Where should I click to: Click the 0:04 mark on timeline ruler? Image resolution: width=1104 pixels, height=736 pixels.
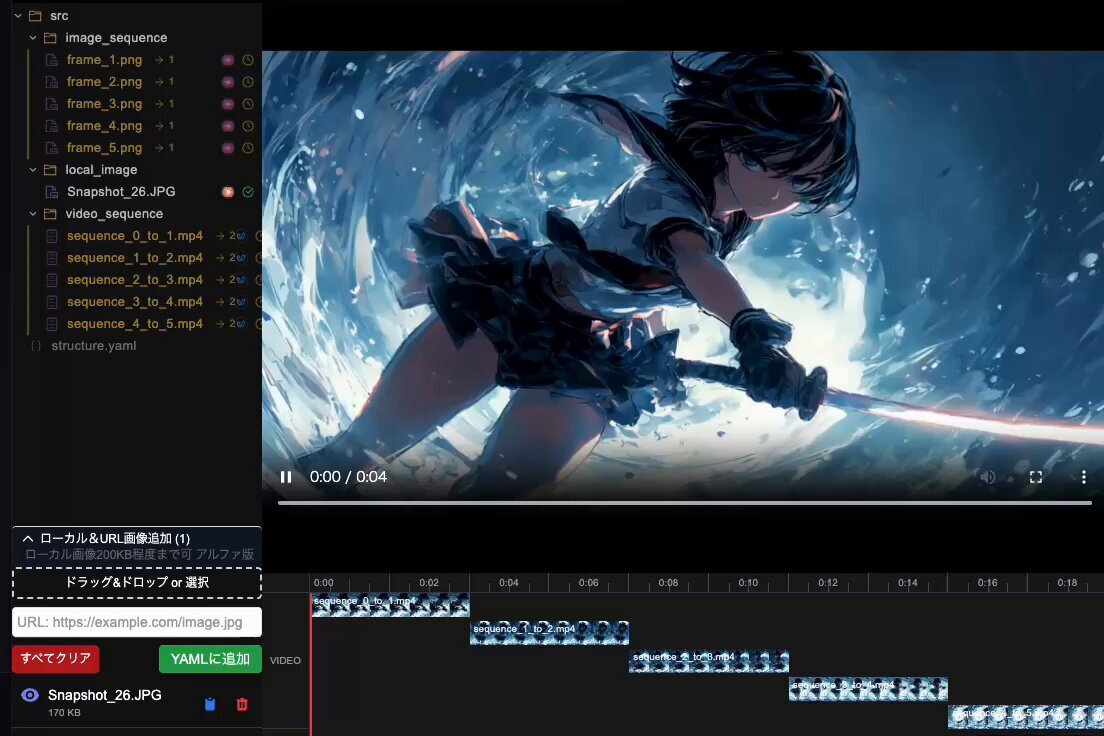click(508, 582)
